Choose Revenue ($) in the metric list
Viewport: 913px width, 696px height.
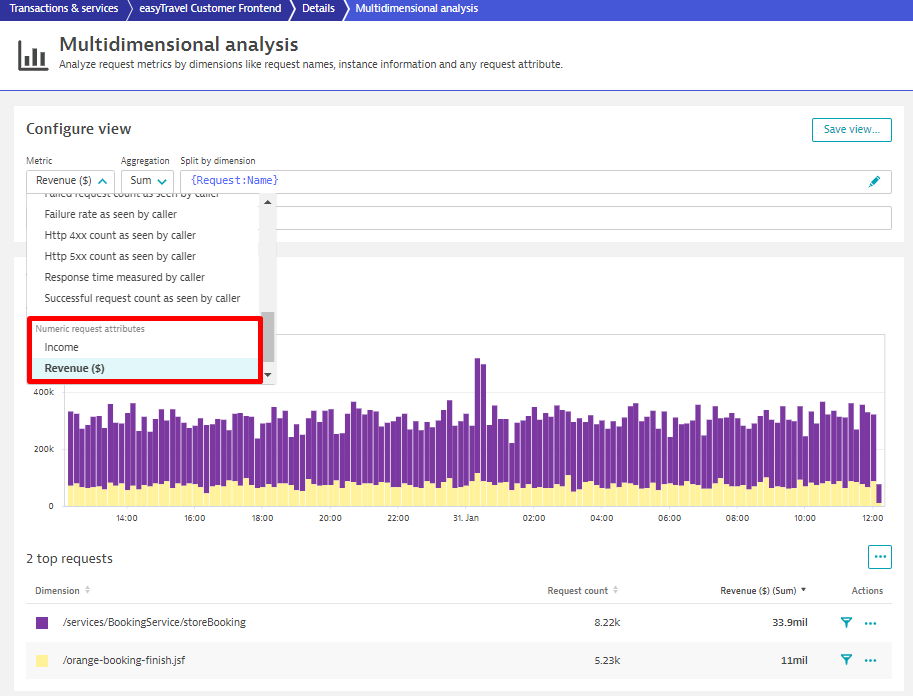(x=75, y=368)
